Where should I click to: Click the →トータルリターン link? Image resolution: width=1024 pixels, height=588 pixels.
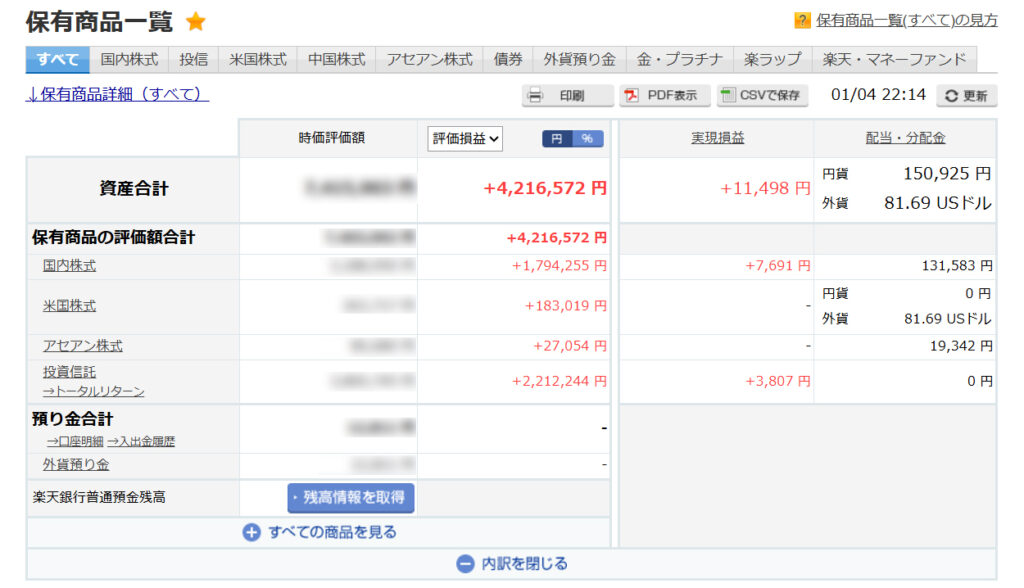pyautogui.click(x=93, y=391)
